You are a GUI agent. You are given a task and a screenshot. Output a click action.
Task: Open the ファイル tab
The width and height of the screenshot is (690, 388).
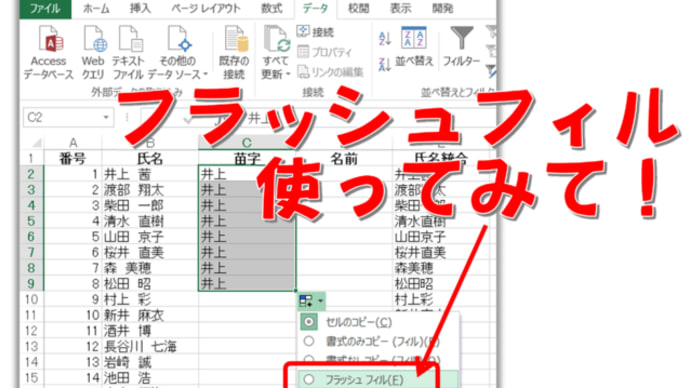[45, 8]
